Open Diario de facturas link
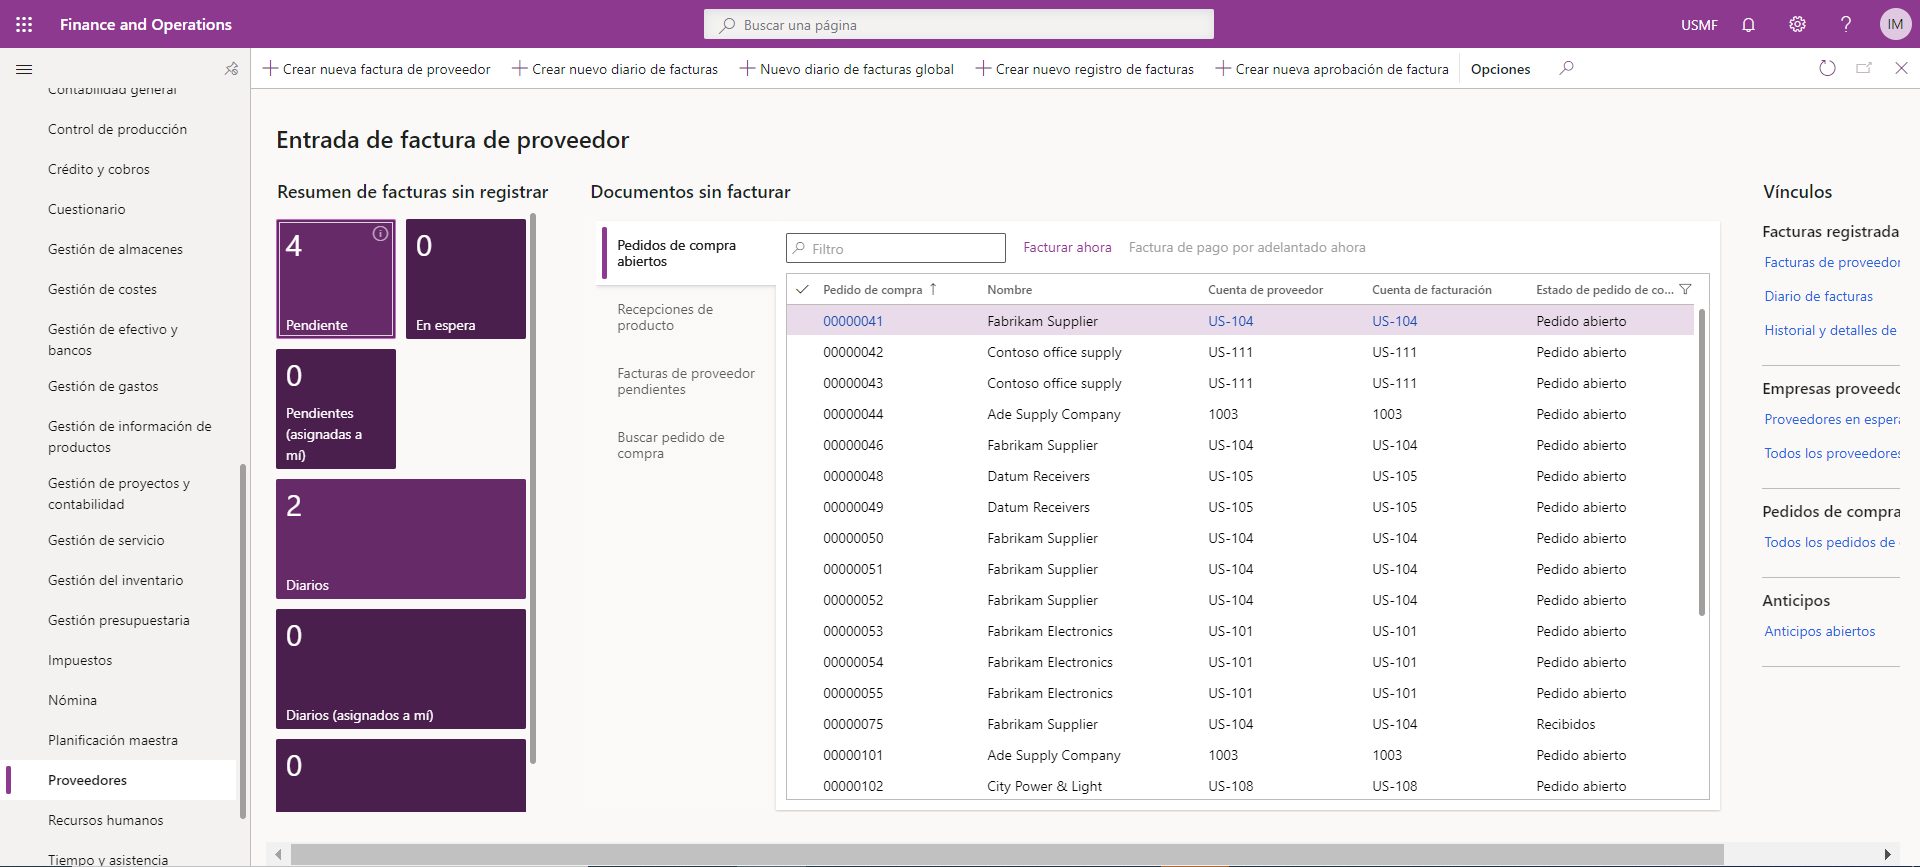The width and height of the screenshot is (1920, 867). (1818, 296)
